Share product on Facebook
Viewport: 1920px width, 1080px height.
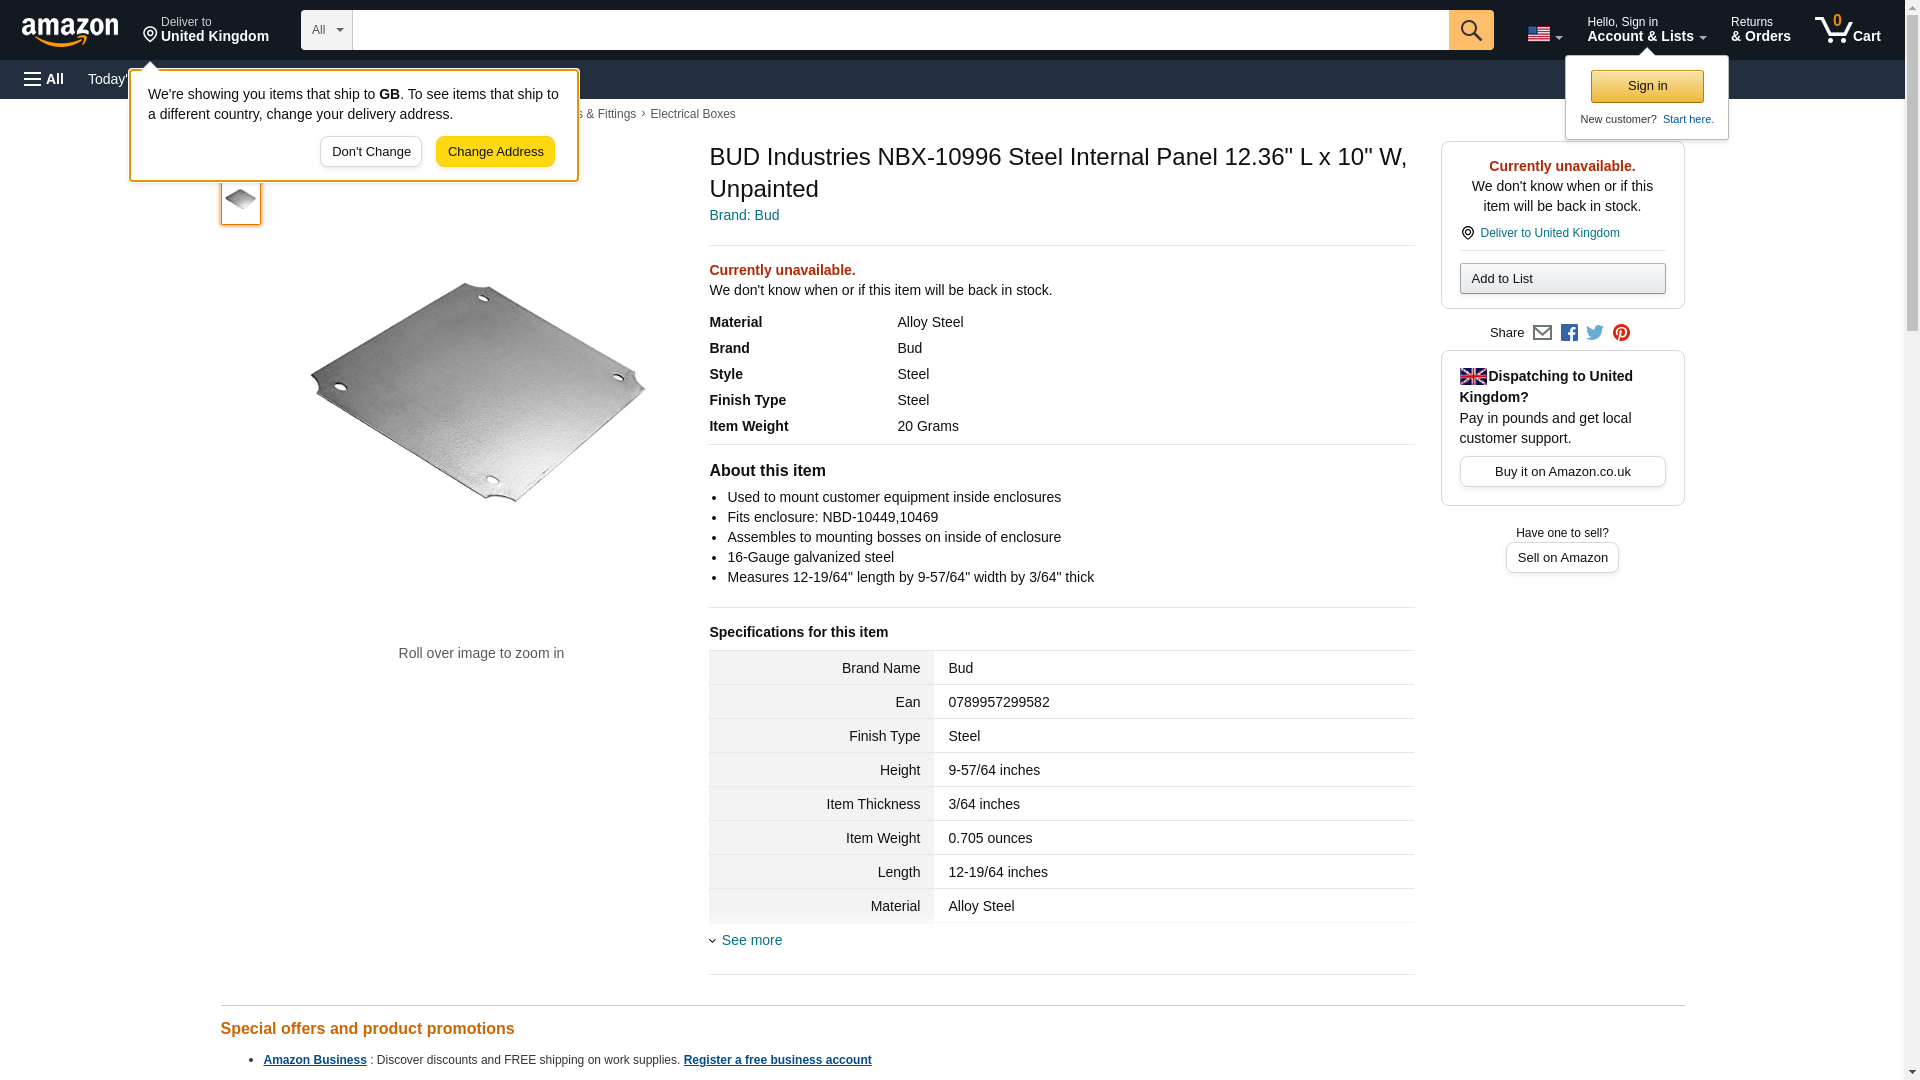(x=1569, y=333)
